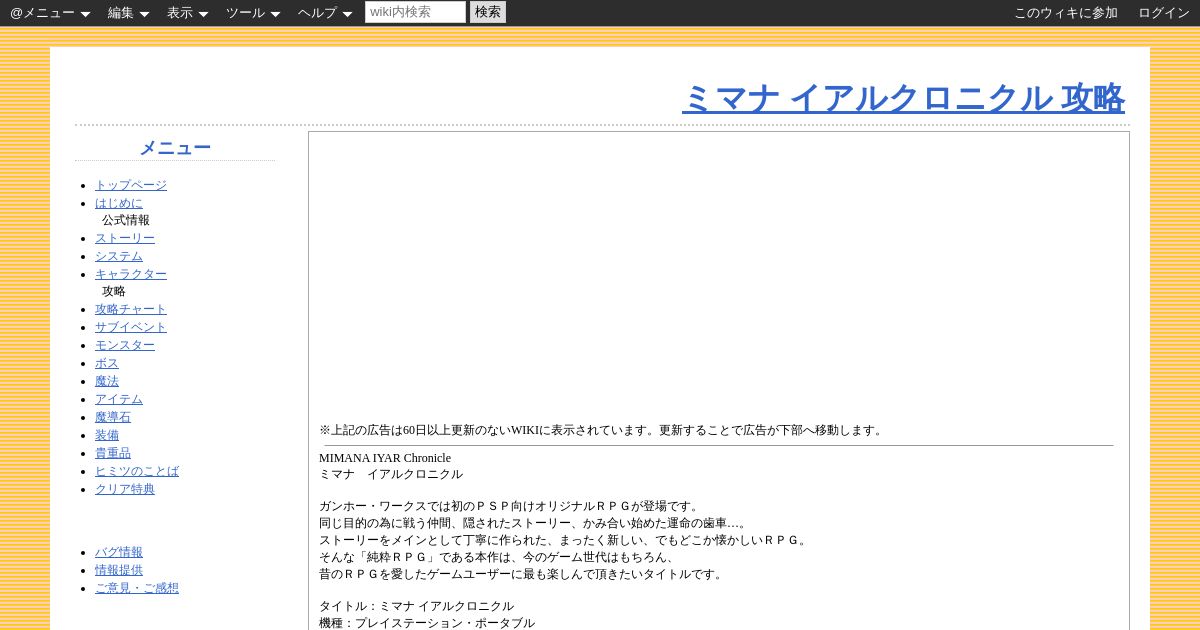The image size is (1200, 630).
Task: Click このウィキに参加 link
Action: pos(1066,13)
